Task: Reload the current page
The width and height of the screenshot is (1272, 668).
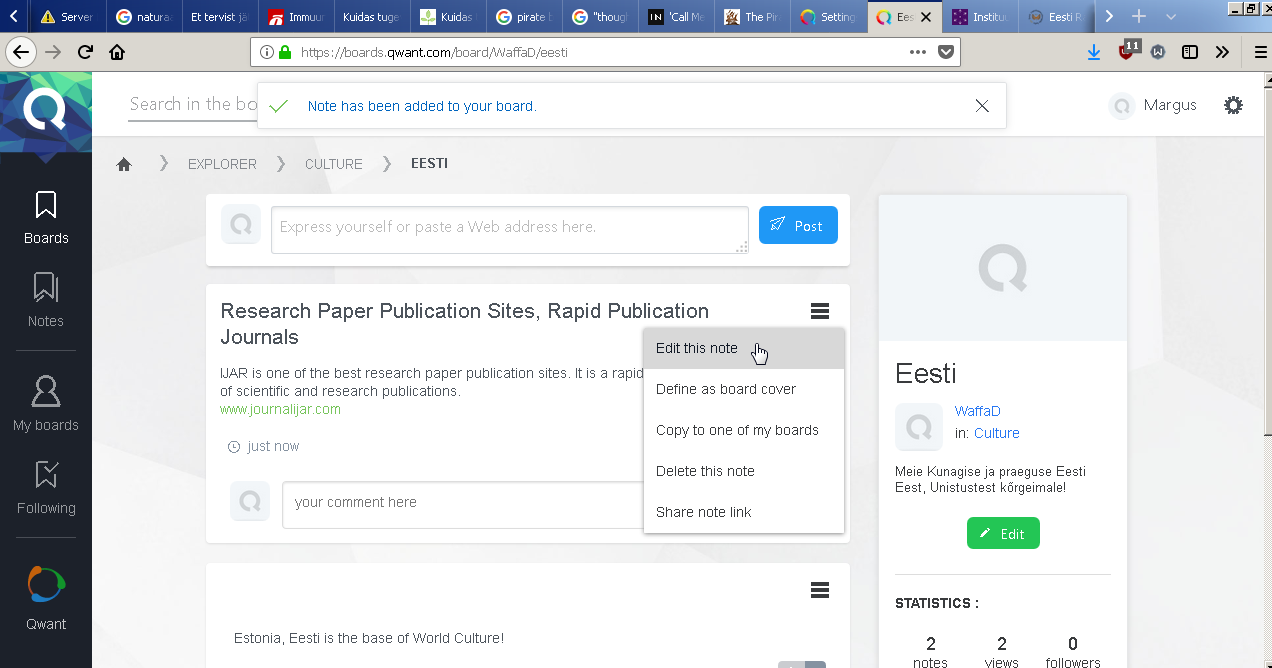Action: pos(85,52)
